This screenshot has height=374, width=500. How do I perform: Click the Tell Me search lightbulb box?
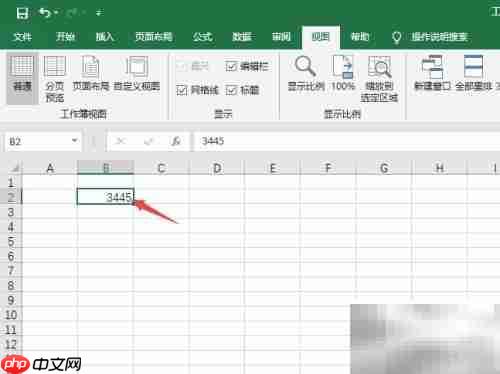tap(430, 37)
